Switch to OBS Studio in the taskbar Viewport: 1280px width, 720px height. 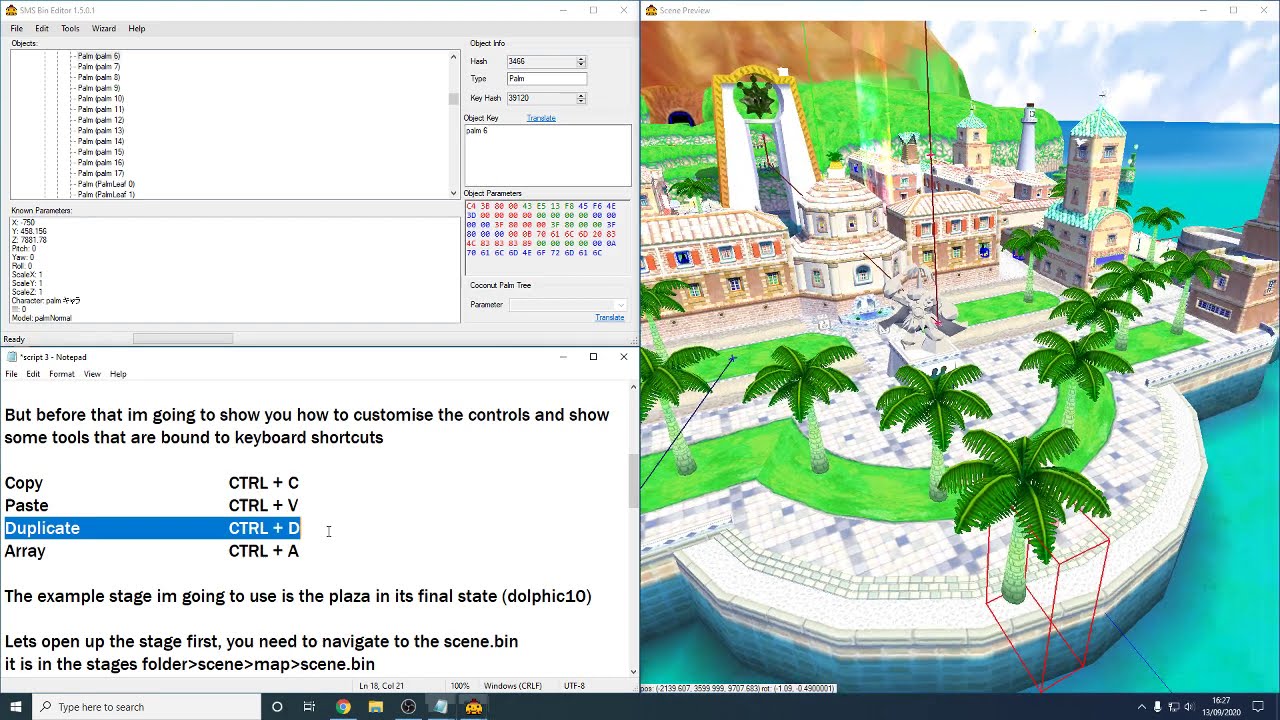pyautogui.click(x=408, y=707)
